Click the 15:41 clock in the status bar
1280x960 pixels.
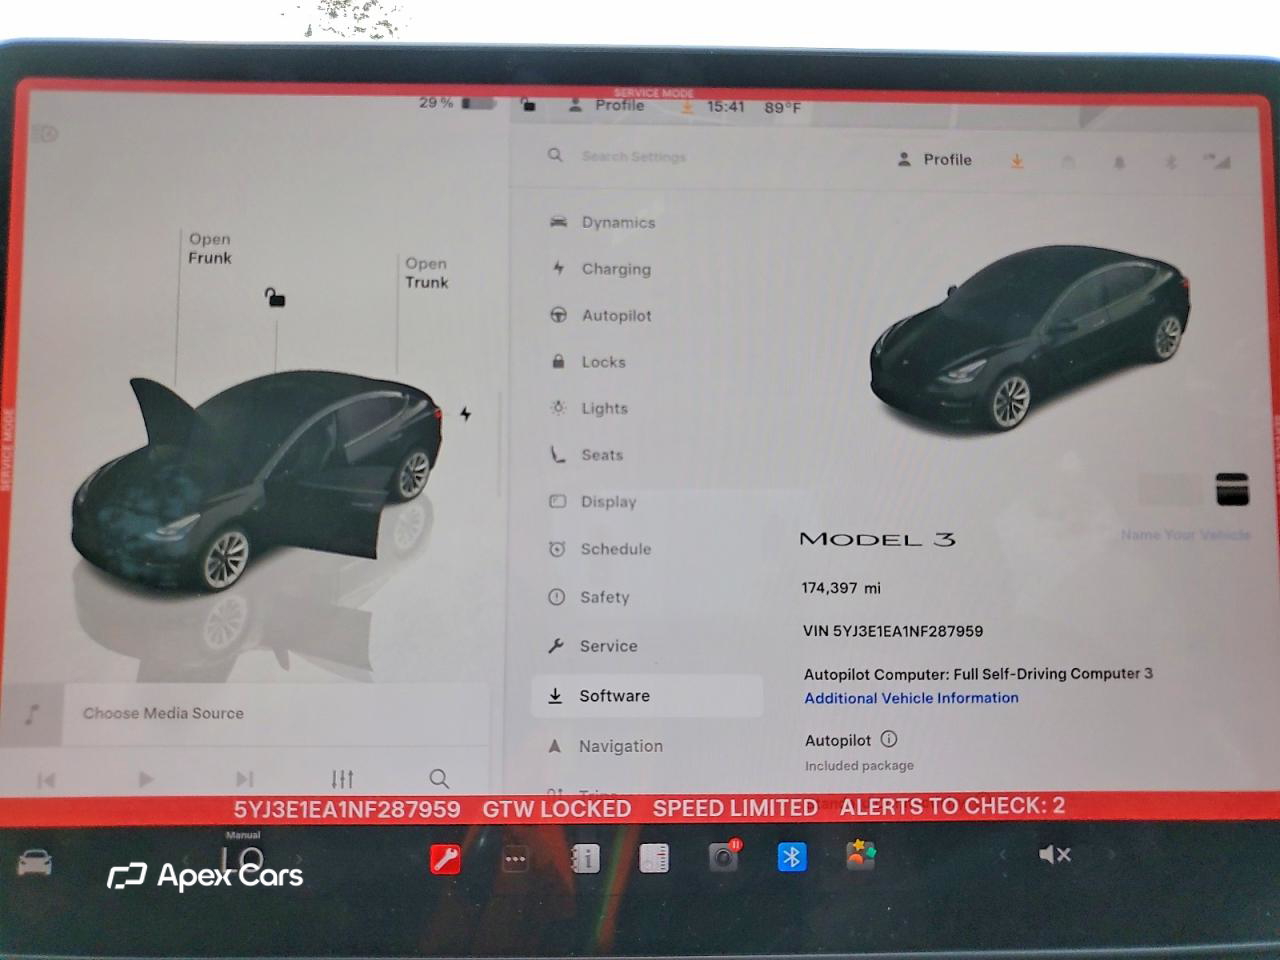coord(726,106)
